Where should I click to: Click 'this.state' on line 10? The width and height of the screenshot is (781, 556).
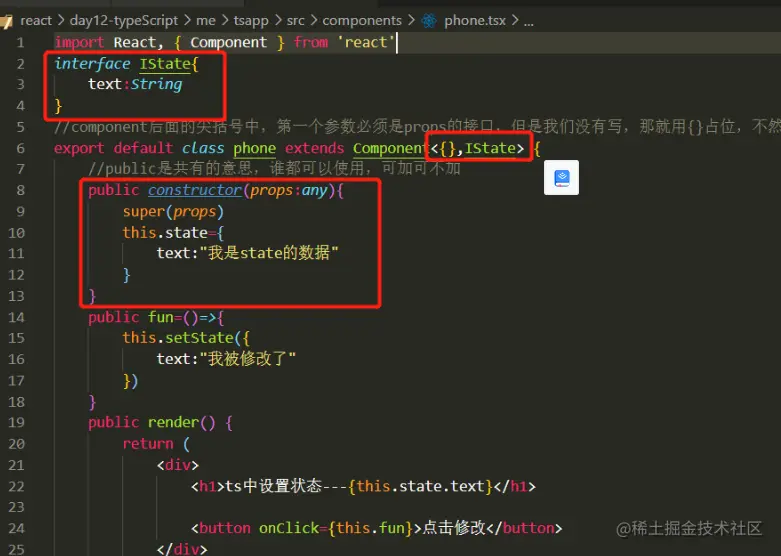point(165,233)
